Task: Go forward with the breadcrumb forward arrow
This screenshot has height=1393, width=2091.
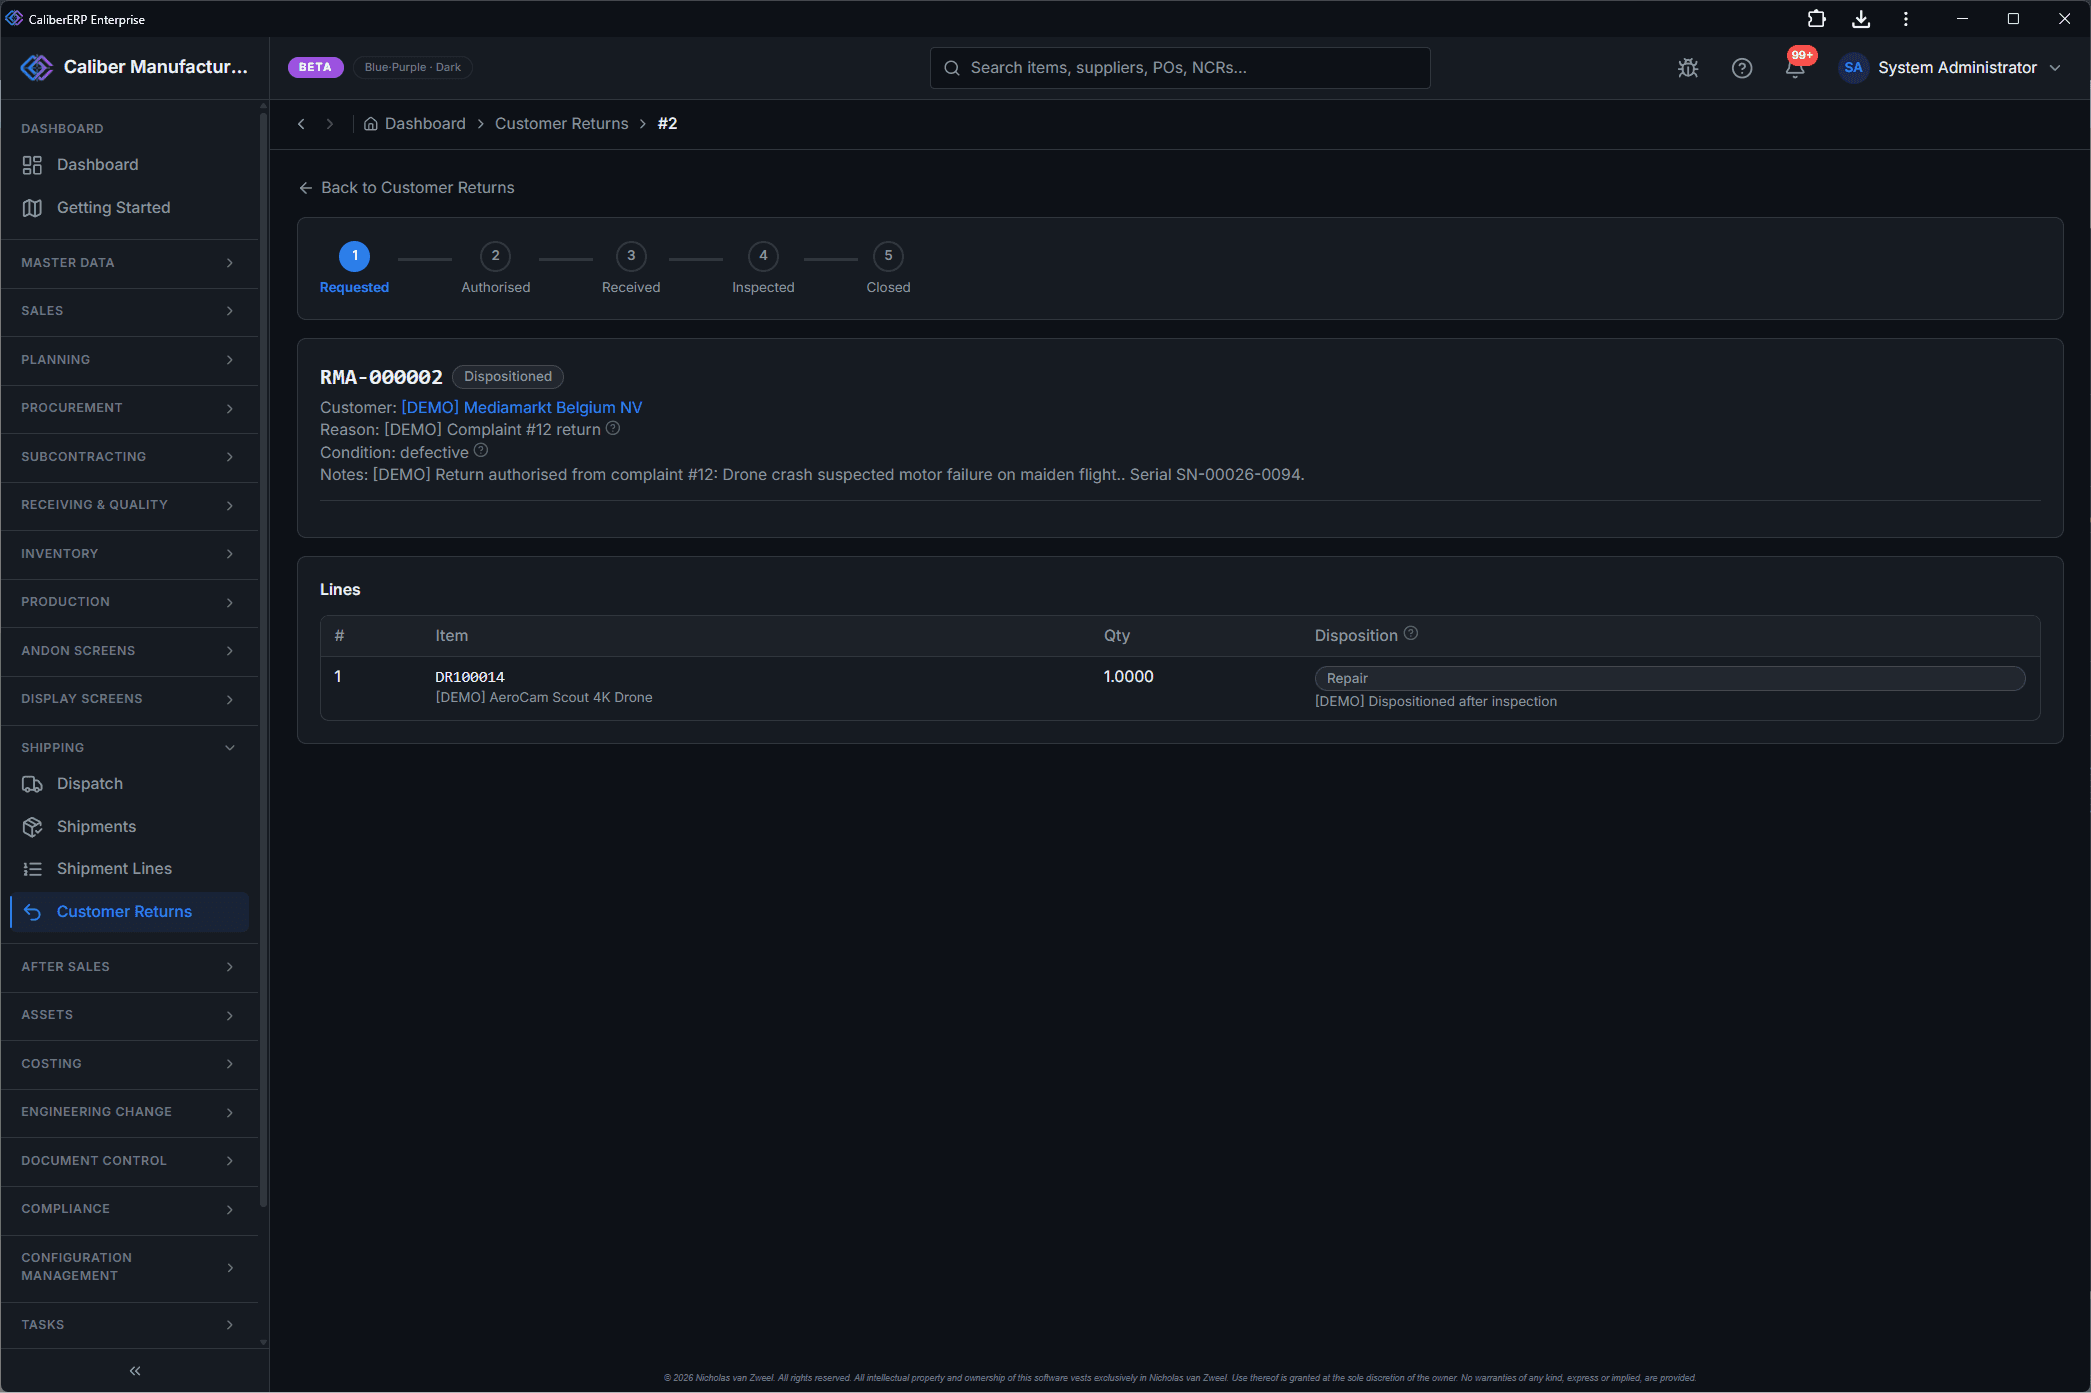Action: [x=329, y=124]
